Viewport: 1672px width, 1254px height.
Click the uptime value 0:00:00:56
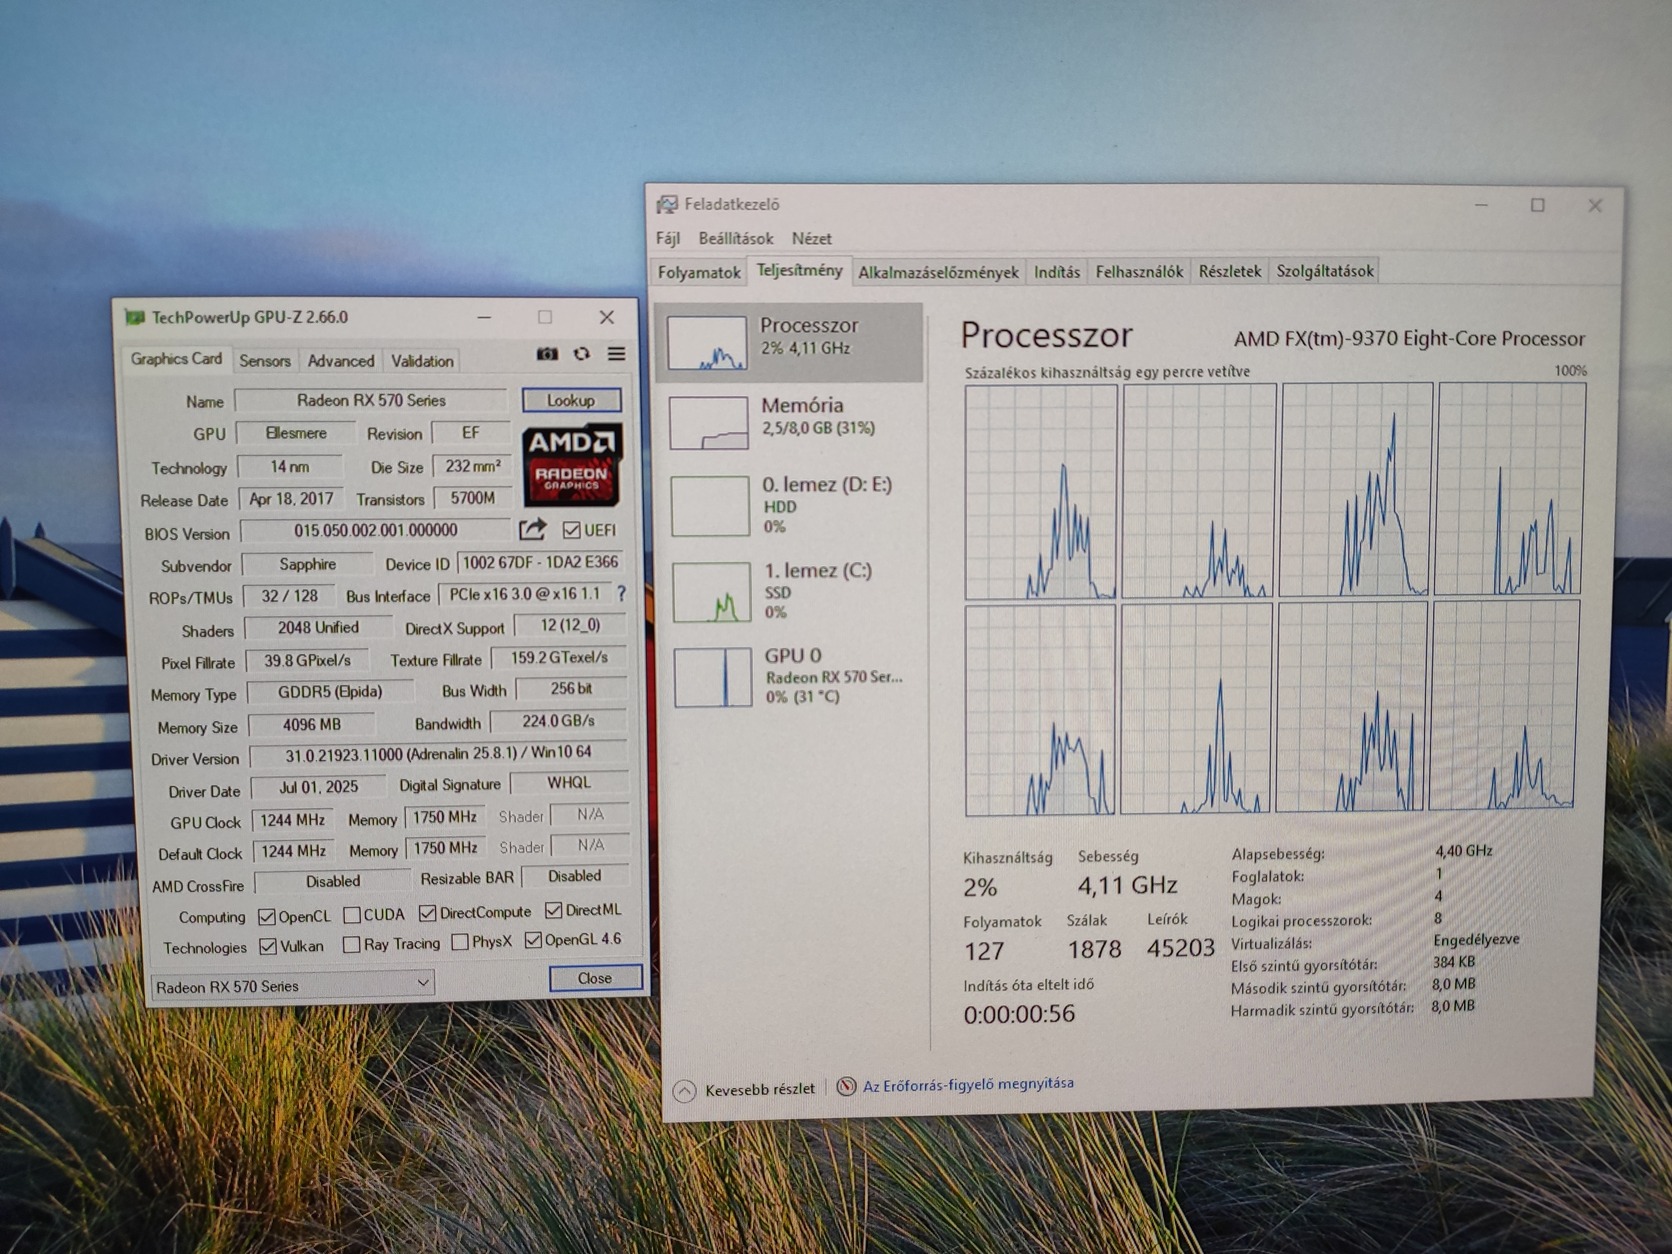[x=1019, y=1014]
